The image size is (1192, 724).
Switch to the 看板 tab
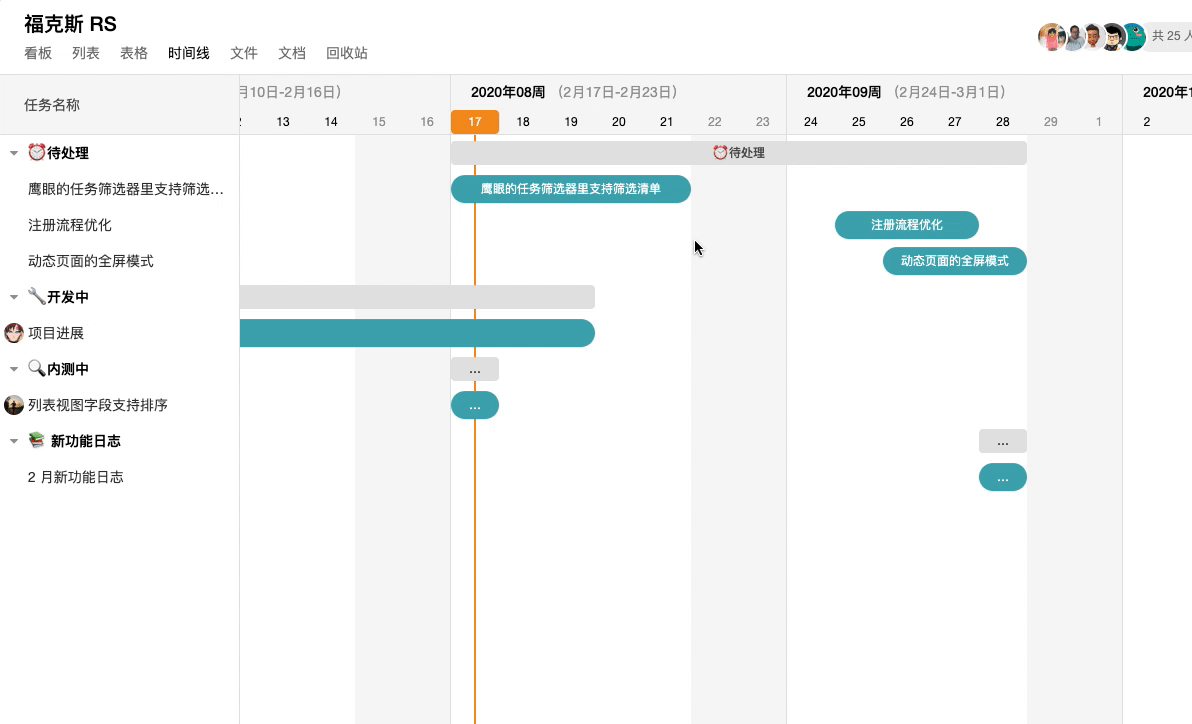click(x=38, y=53)
